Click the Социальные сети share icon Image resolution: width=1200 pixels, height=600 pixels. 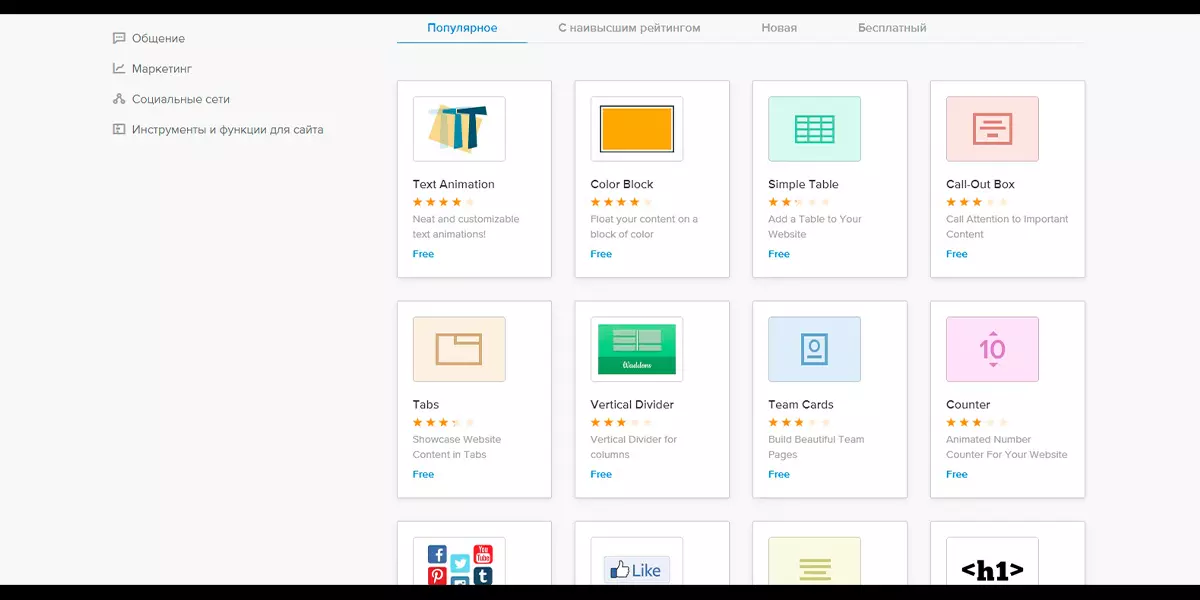click(119, 99)
